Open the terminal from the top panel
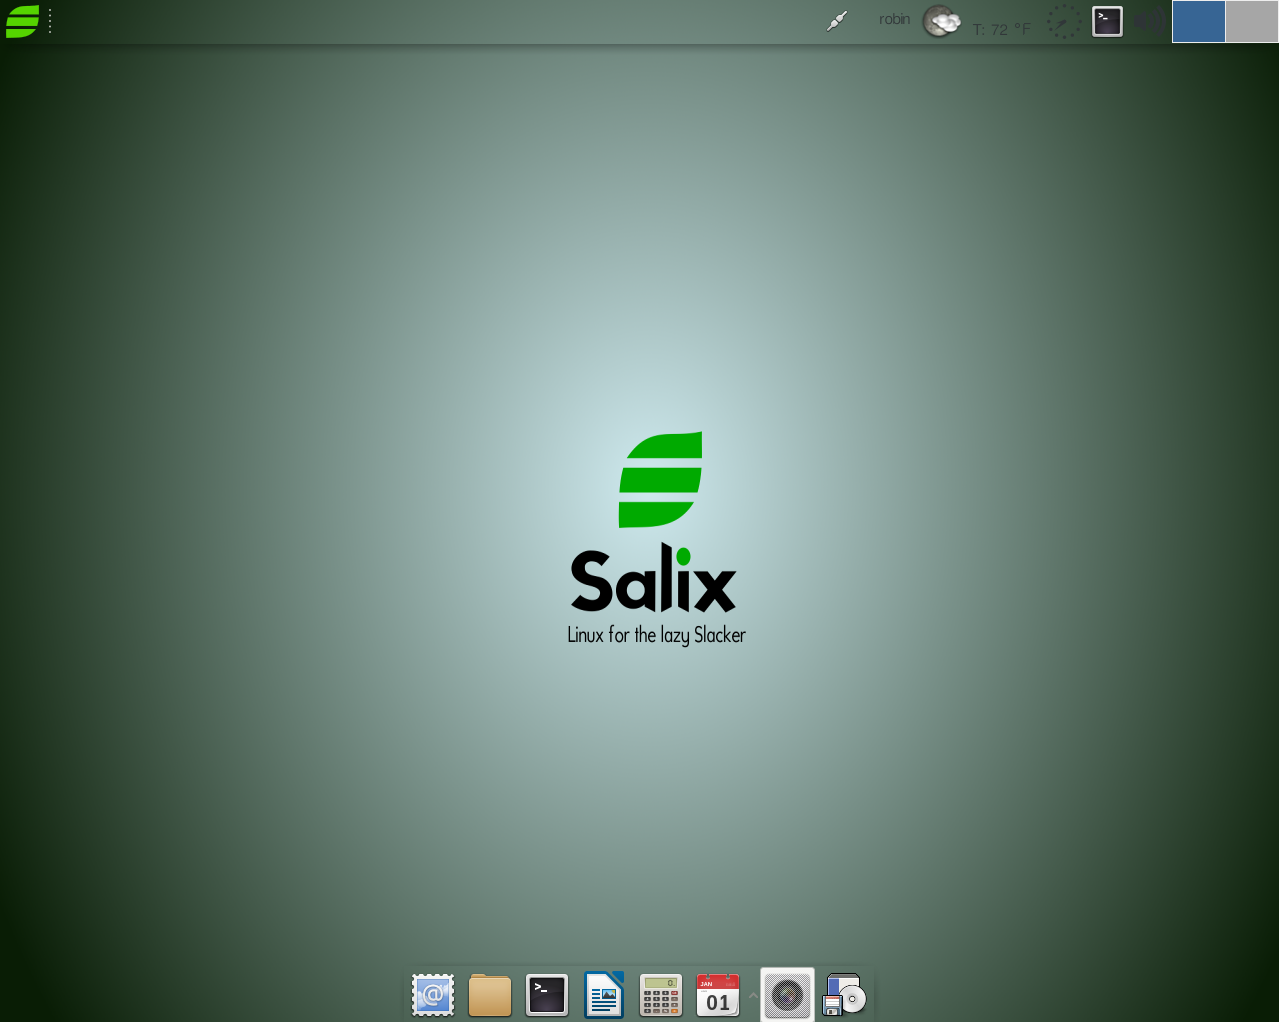The width and height of the screenshot is (1279, 1022). pyautogui.click(x=1107, y=21)
